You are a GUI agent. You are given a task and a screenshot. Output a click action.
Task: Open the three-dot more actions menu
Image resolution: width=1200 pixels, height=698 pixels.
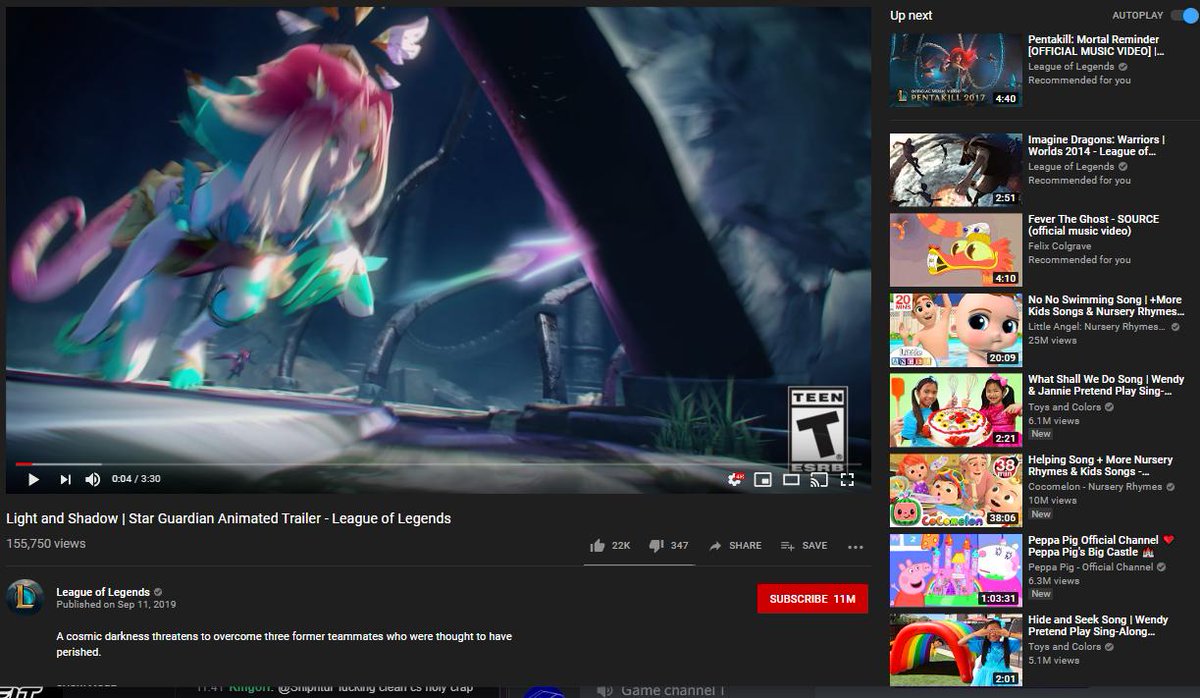coord(855,547)
